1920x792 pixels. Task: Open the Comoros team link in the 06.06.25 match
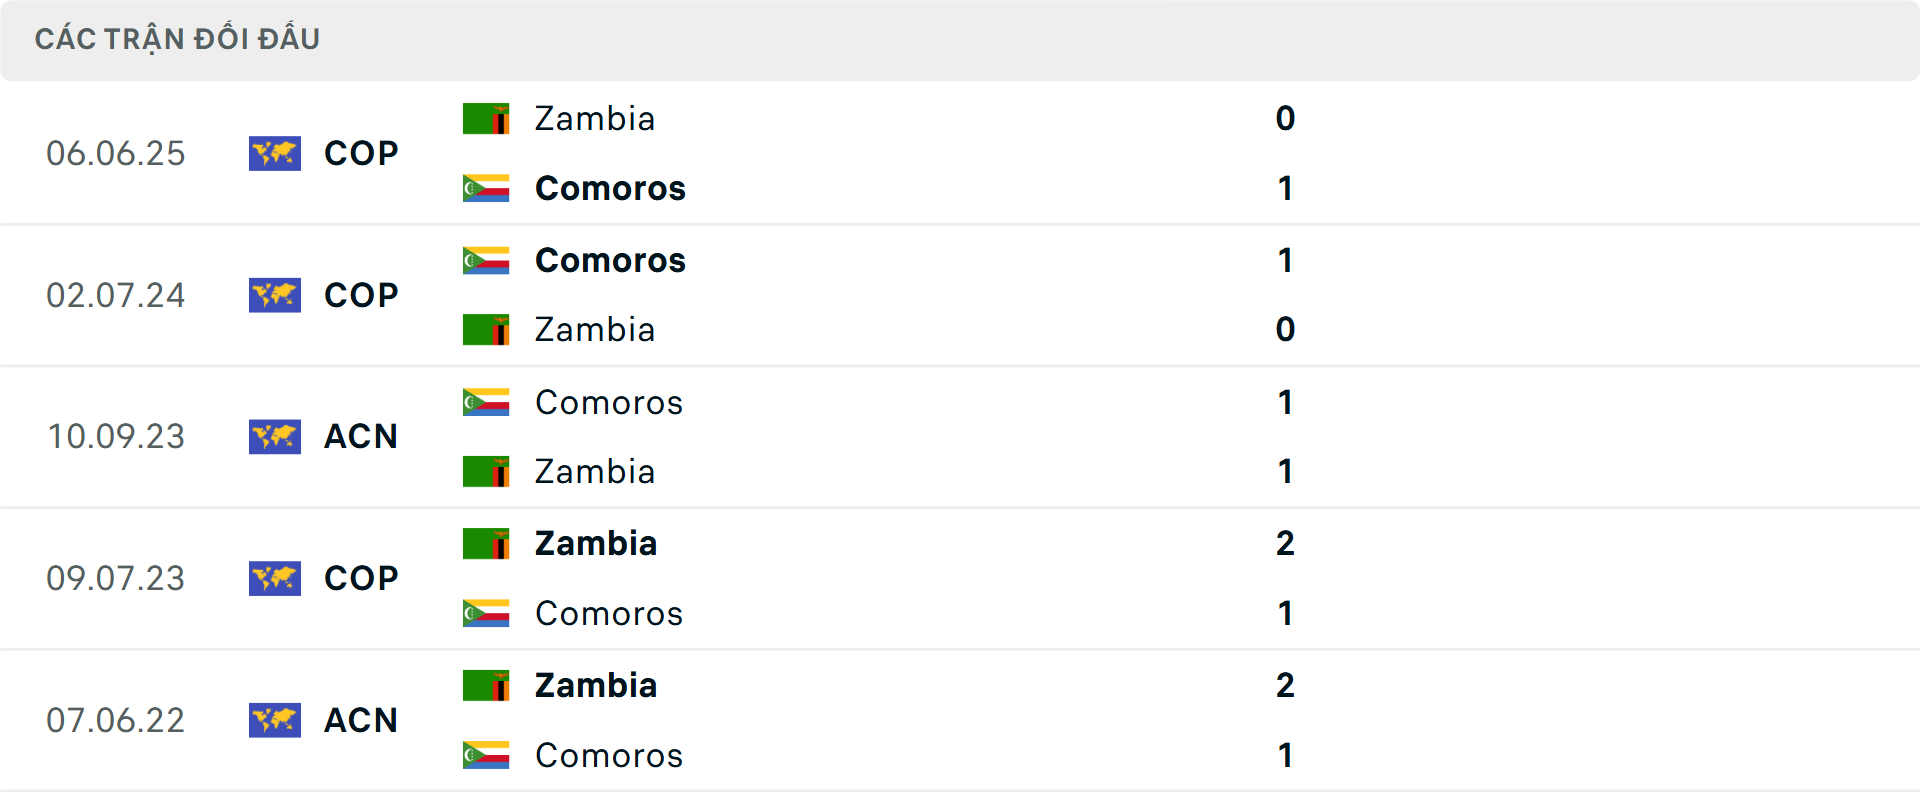610,188
